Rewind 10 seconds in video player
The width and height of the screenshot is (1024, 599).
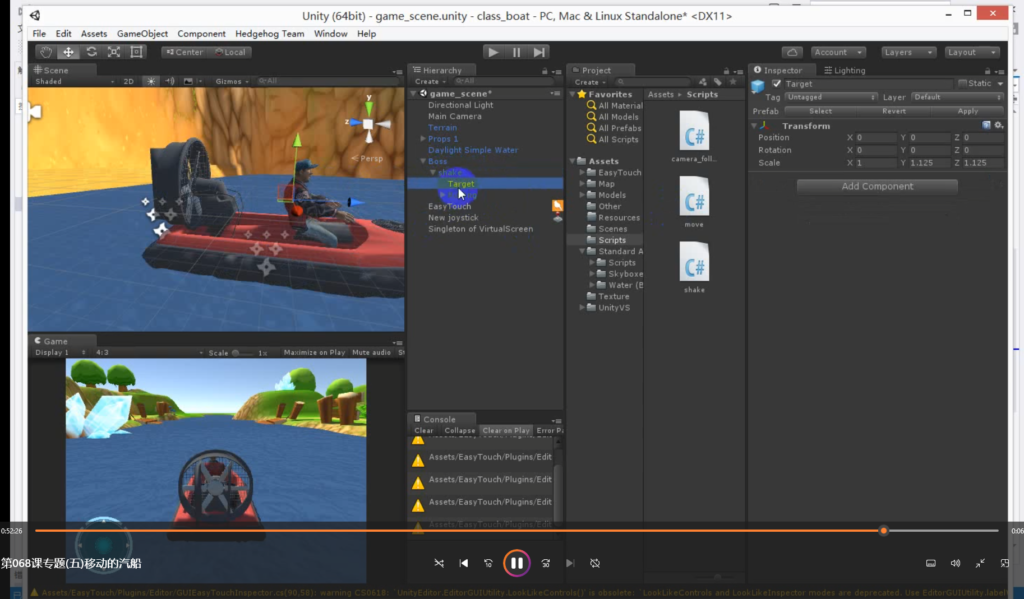click(x=488, y=563)
